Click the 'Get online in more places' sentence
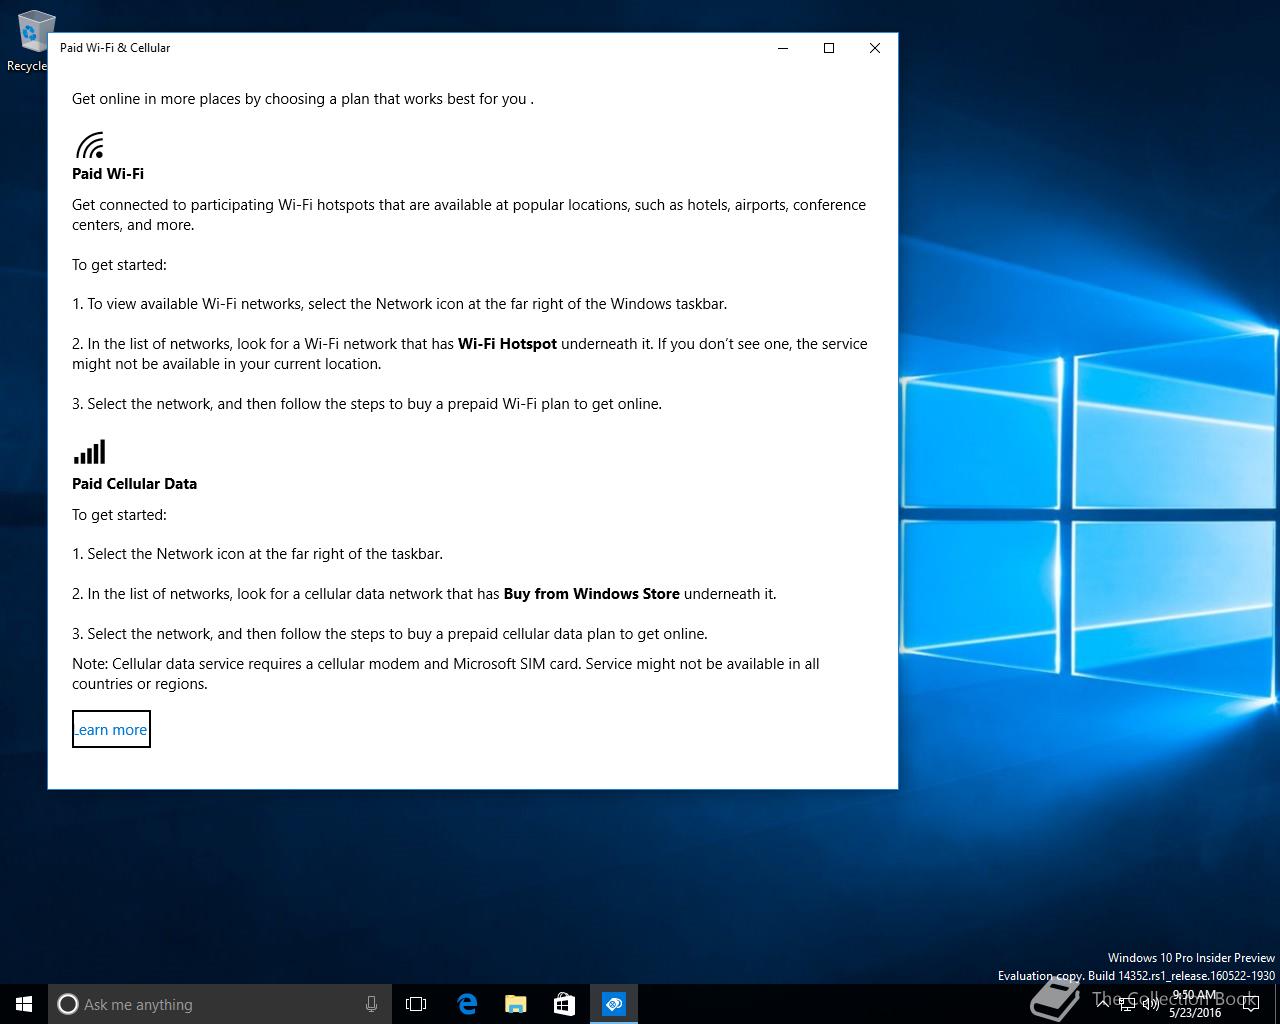Image resolution: width=1280 pixels, height=1024 pixels. coord(302,99)
